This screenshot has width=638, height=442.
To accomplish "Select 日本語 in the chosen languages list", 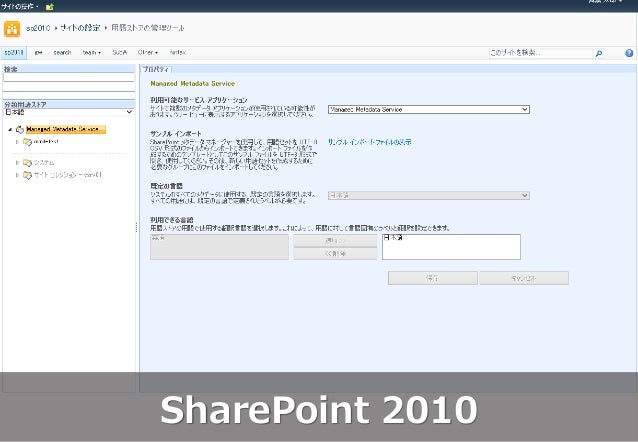I will pyautogui.click(x=393, y=238).
